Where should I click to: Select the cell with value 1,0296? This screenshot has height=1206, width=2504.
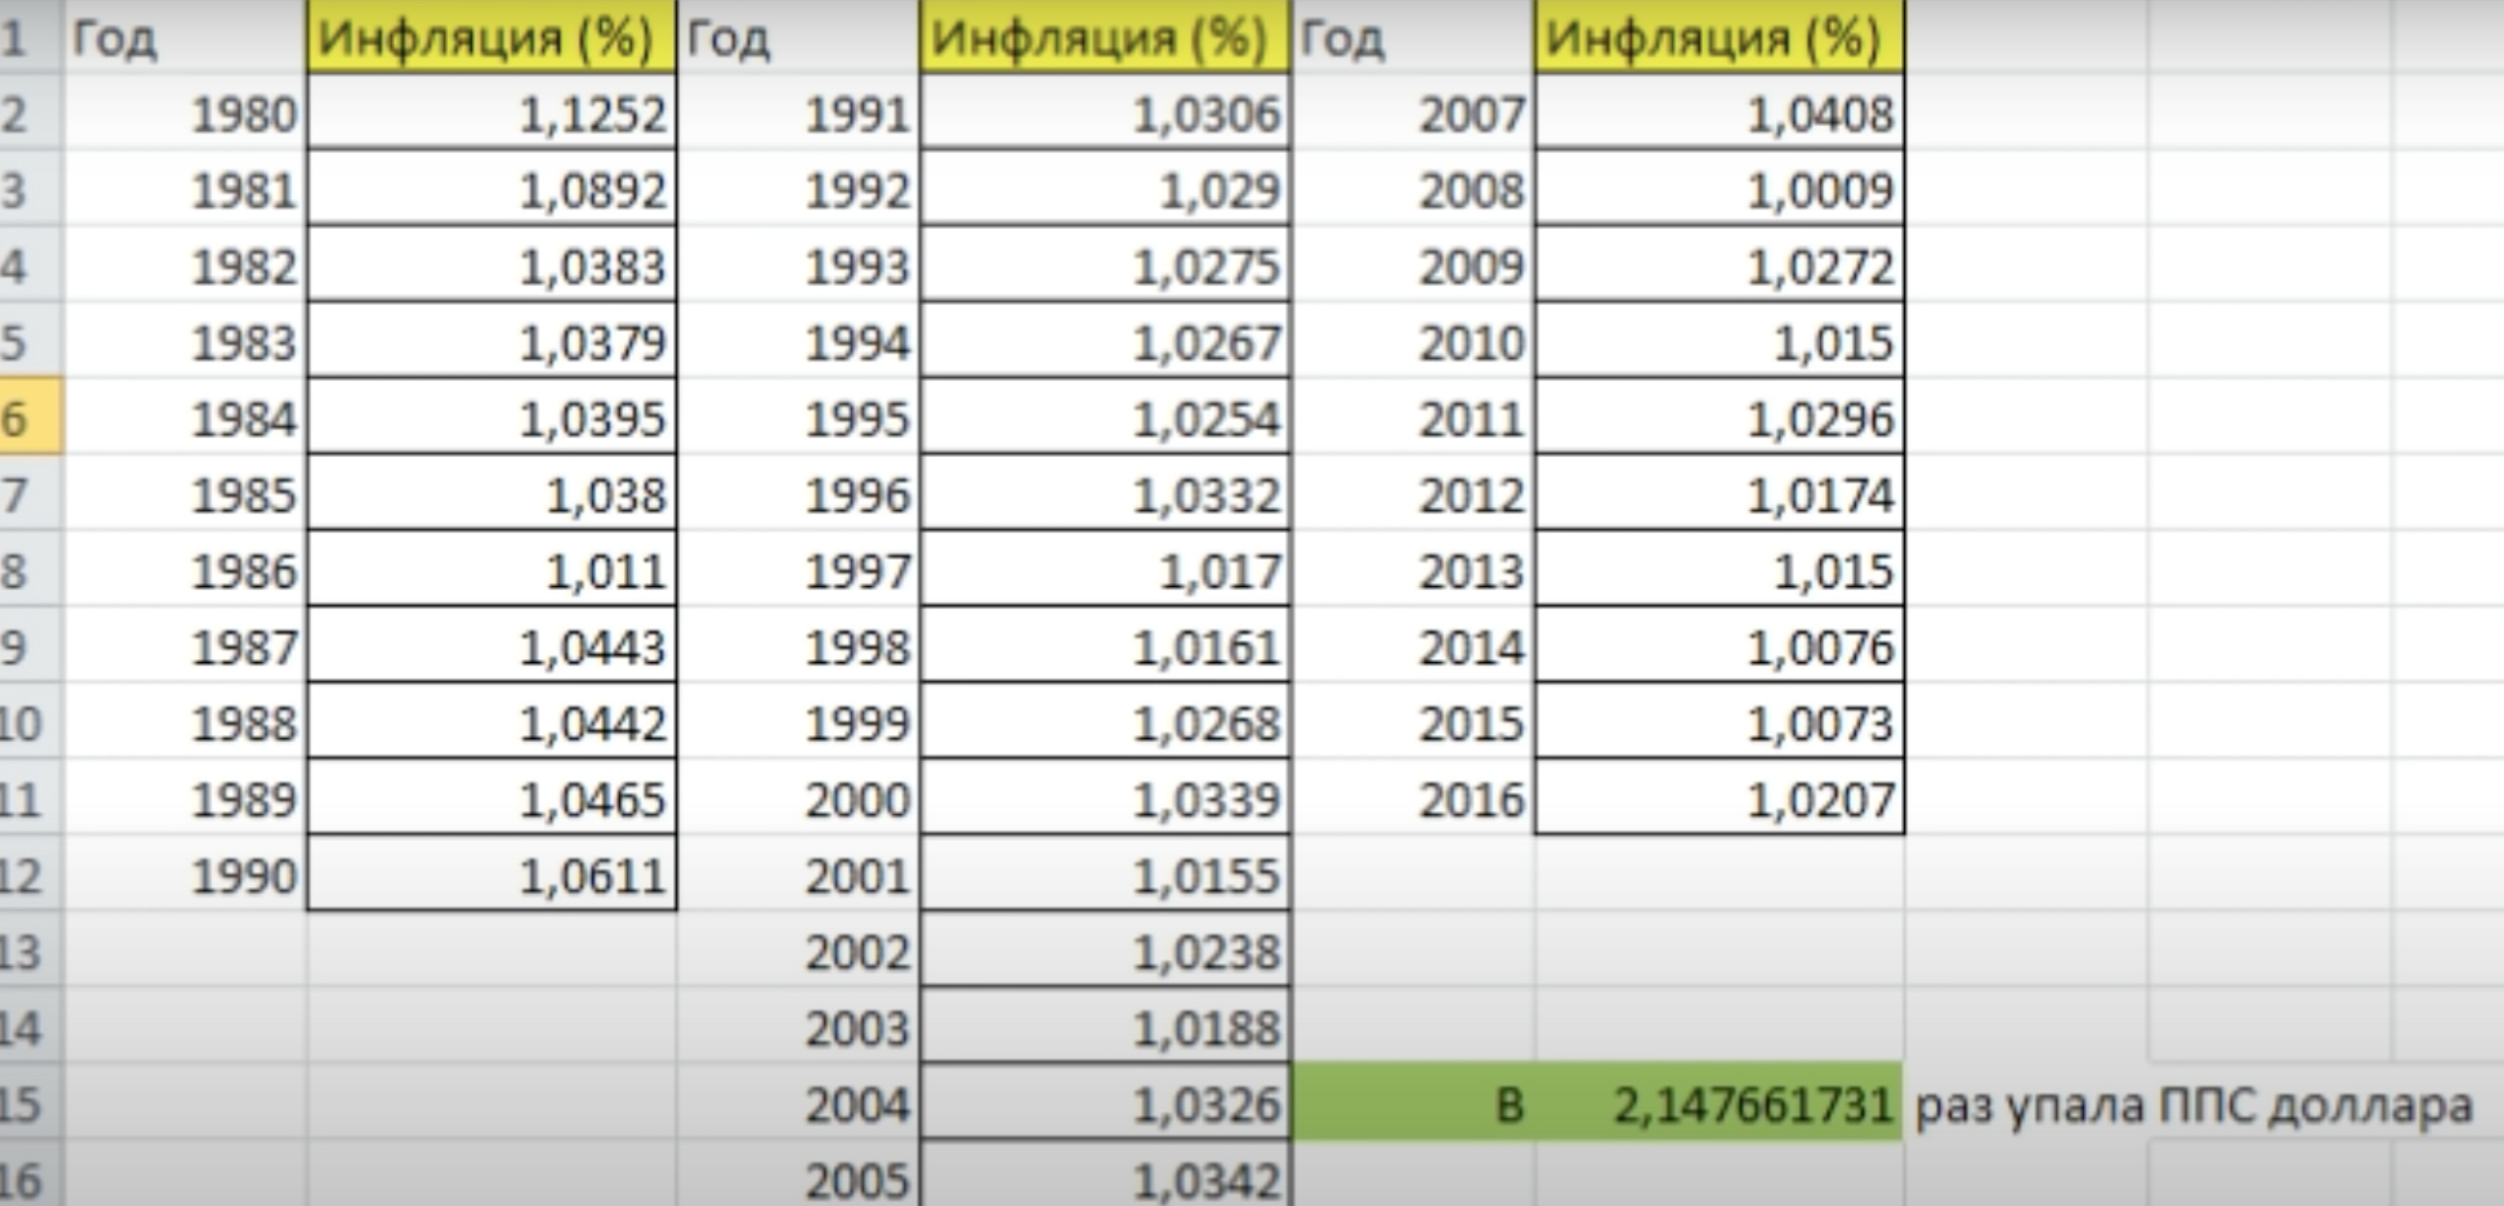1719,417
